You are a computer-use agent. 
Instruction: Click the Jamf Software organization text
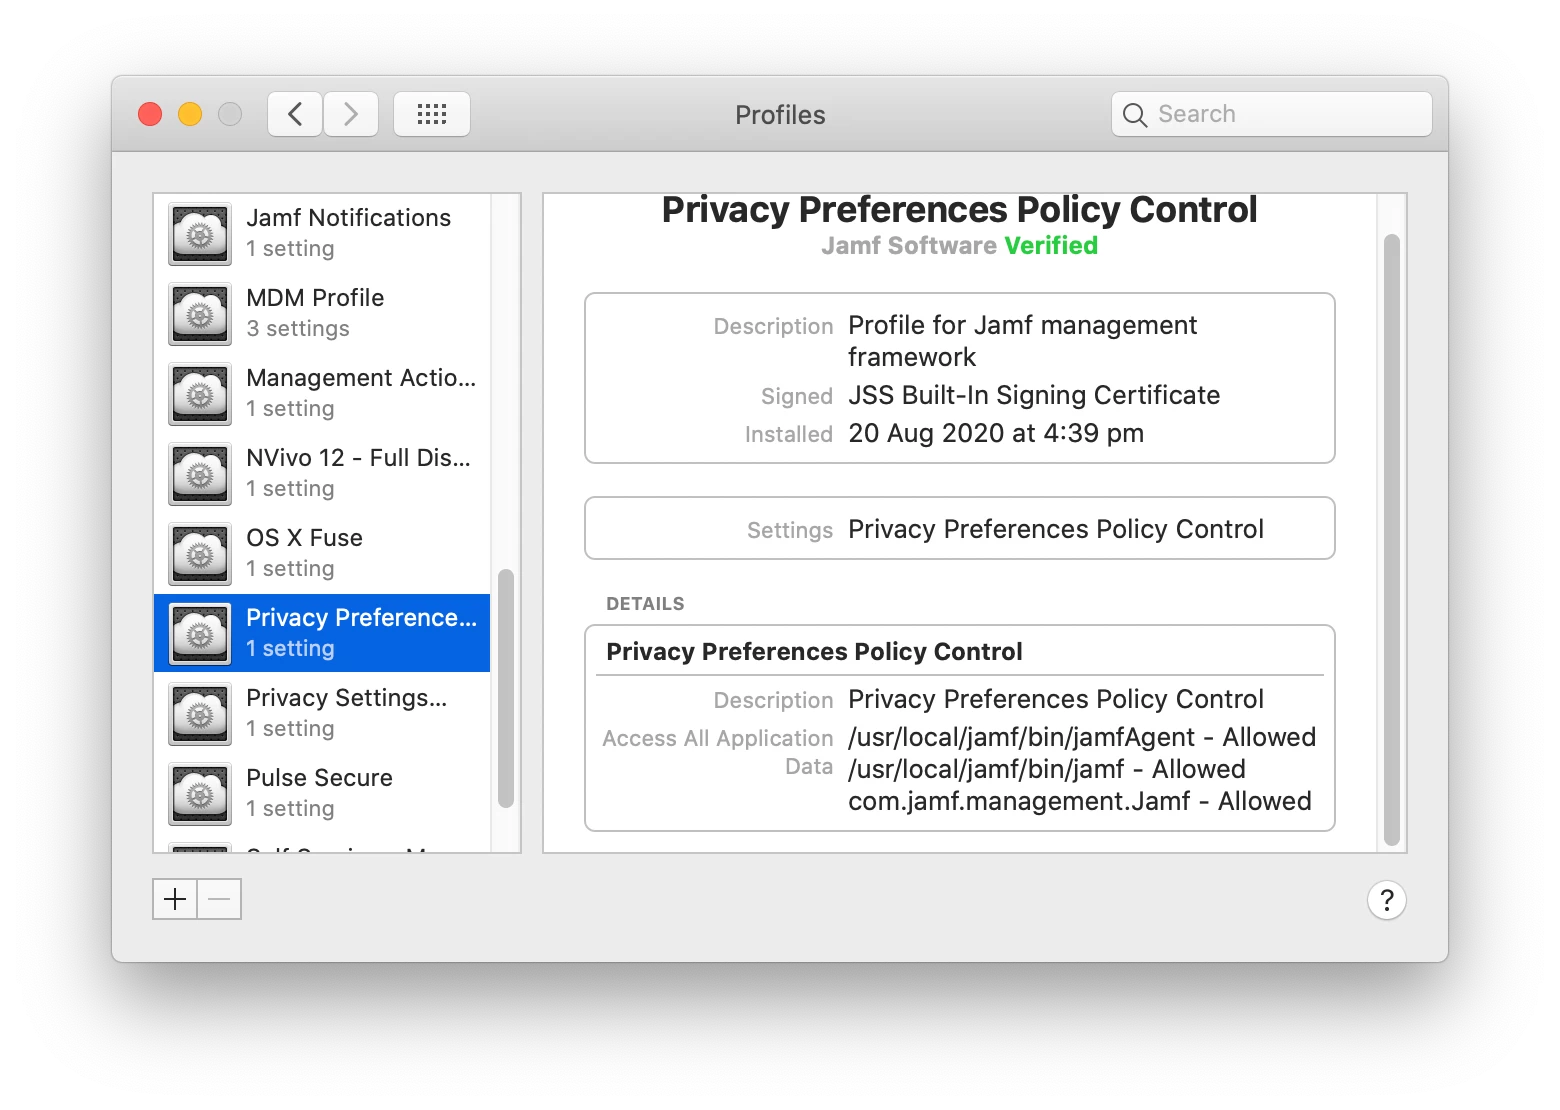coord(909,246)
